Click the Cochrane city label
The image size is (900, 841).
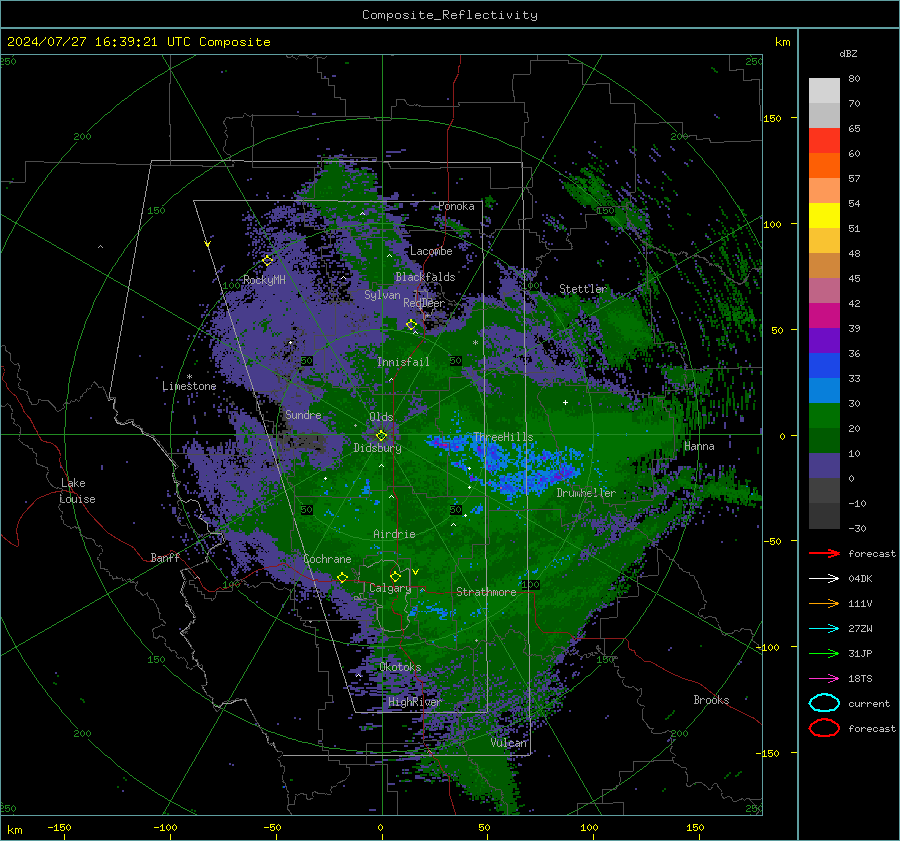(327, 559)
